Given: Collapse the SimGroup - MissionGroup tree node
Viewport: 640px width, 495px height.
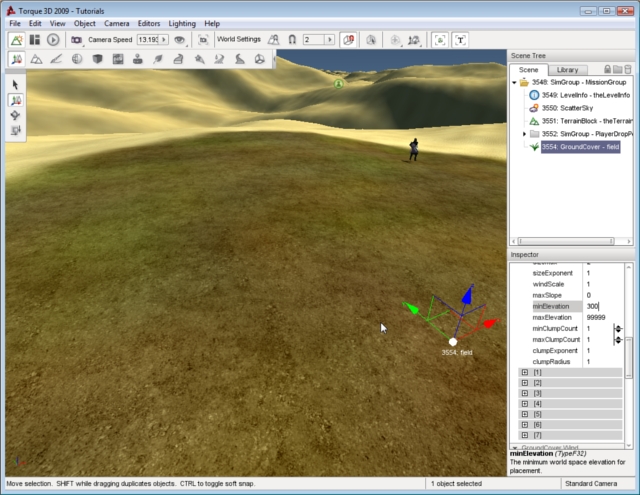Looking at the screenshot, I should (x=514, y=82).
